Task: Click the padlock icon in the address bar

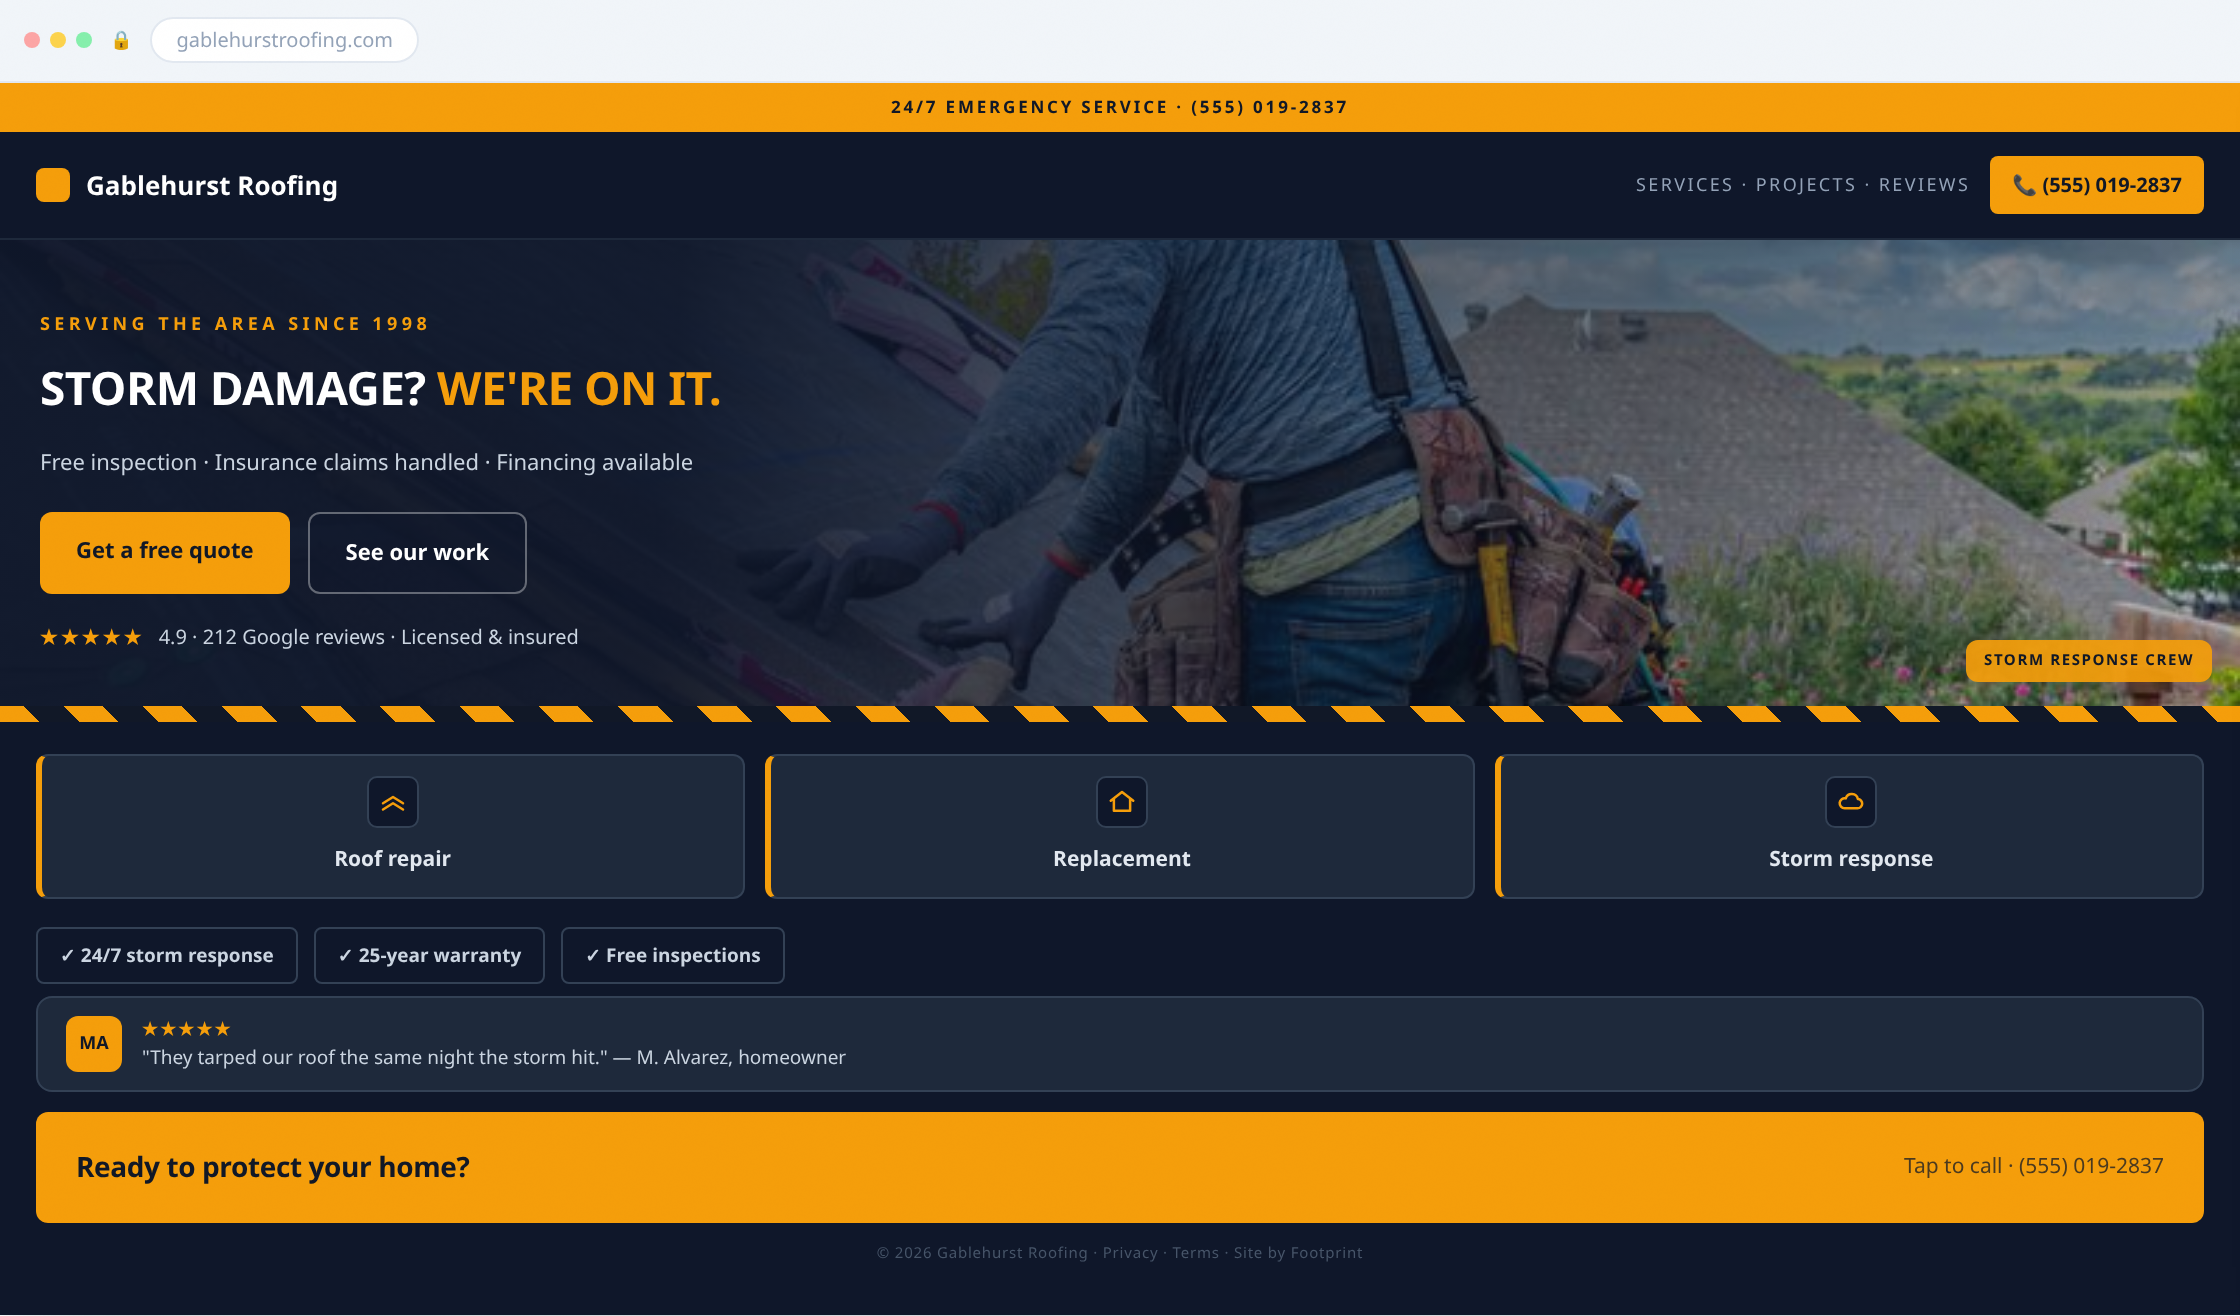Action: (x=121, y=40)
